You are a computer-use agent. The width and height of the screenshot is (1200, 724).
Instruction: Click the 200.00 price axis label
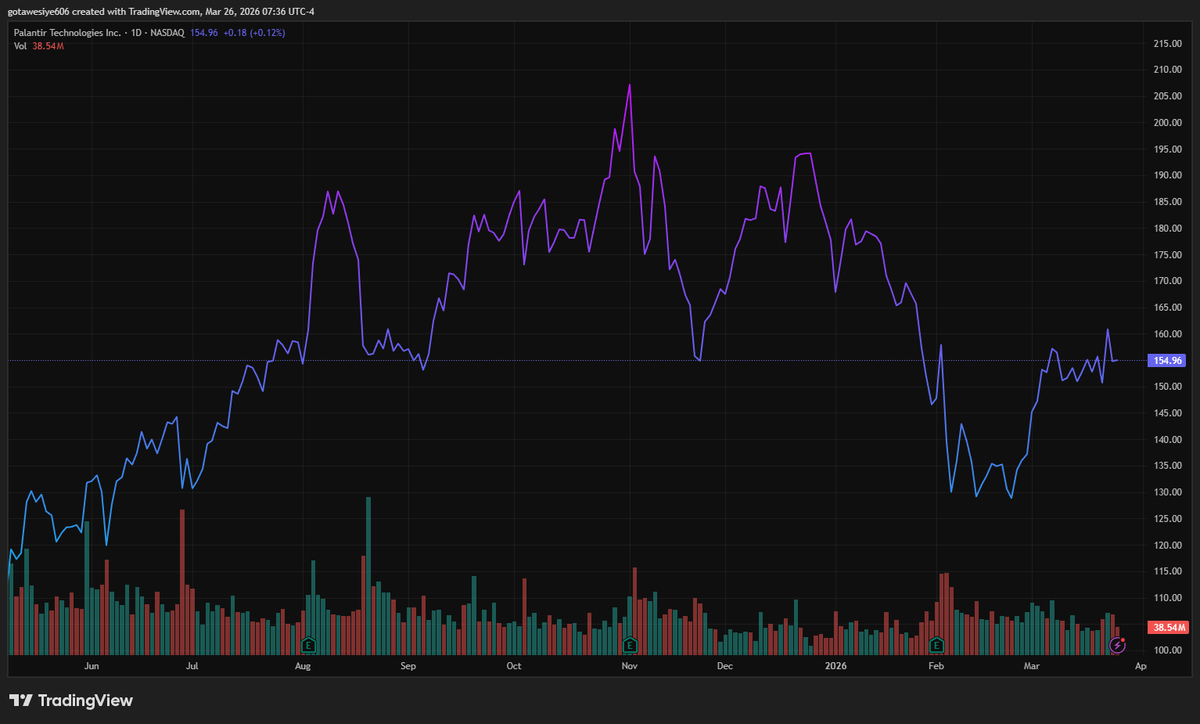point(1168,123)
